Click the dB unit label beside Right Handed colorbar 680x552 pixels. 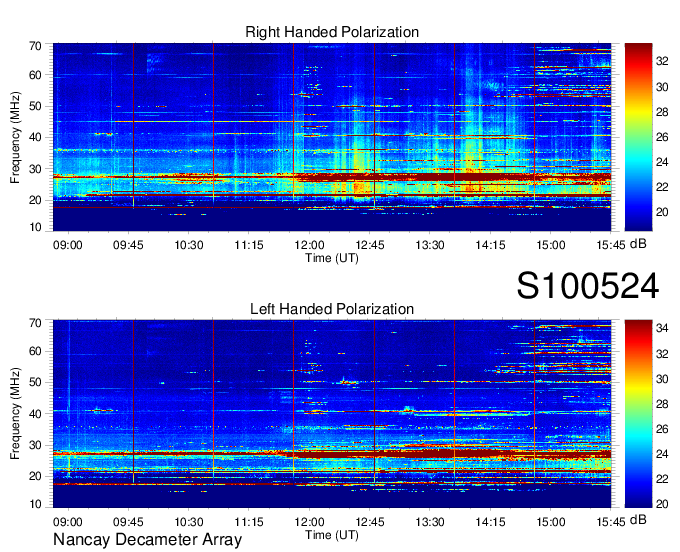click(638, 244)
